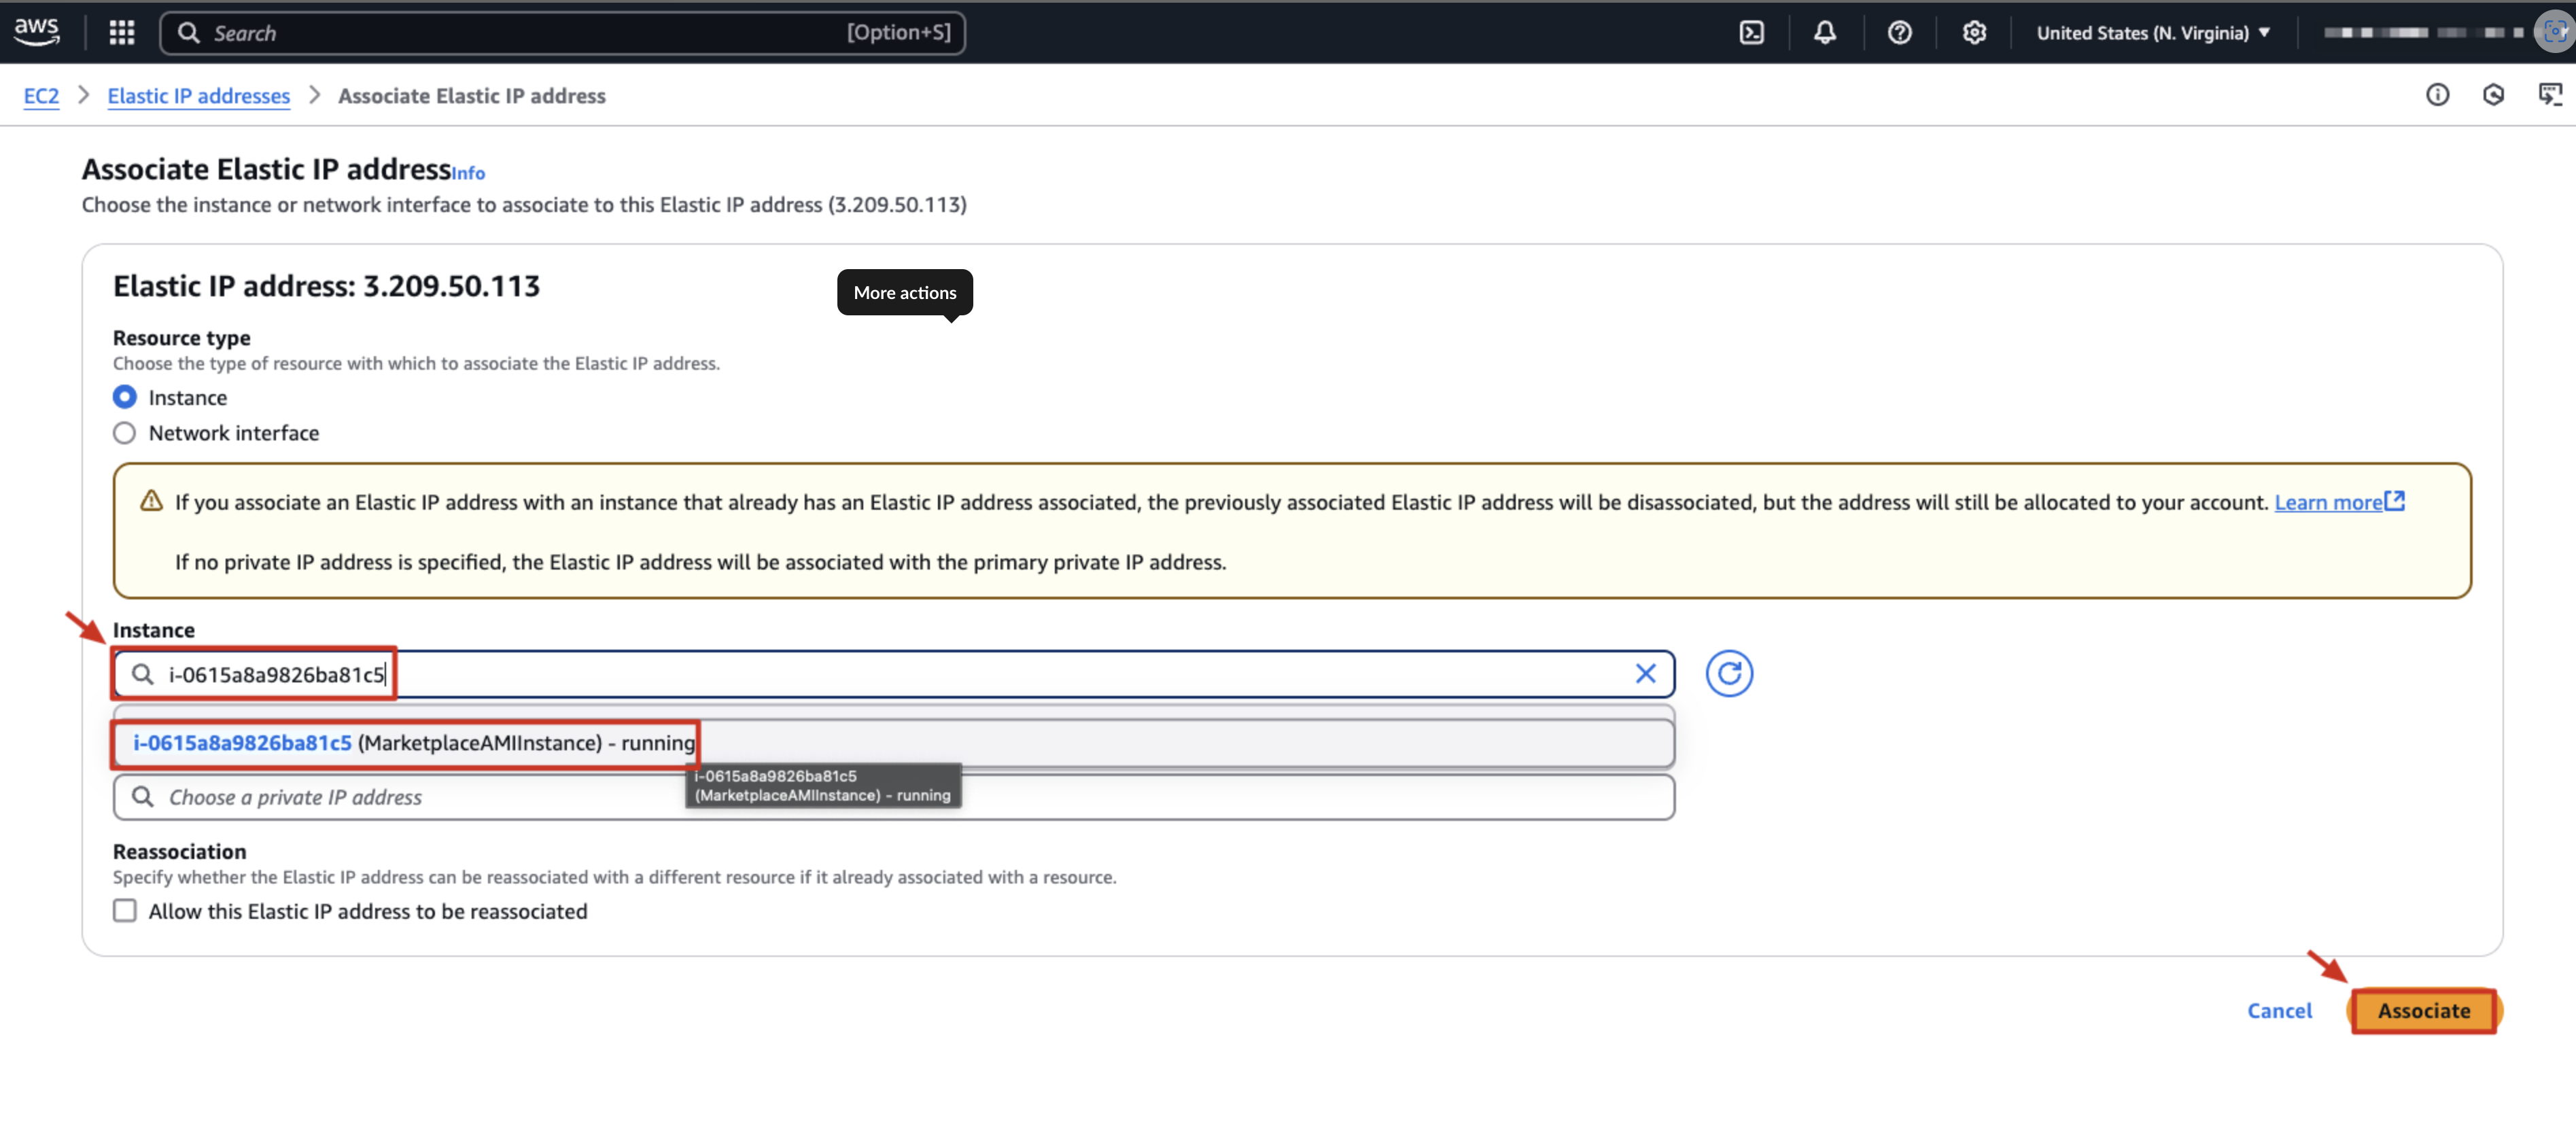This screenshot has height=1139, width=2576.
Task: Click the AWS logo home icon
Action: (x=37, y=31)
